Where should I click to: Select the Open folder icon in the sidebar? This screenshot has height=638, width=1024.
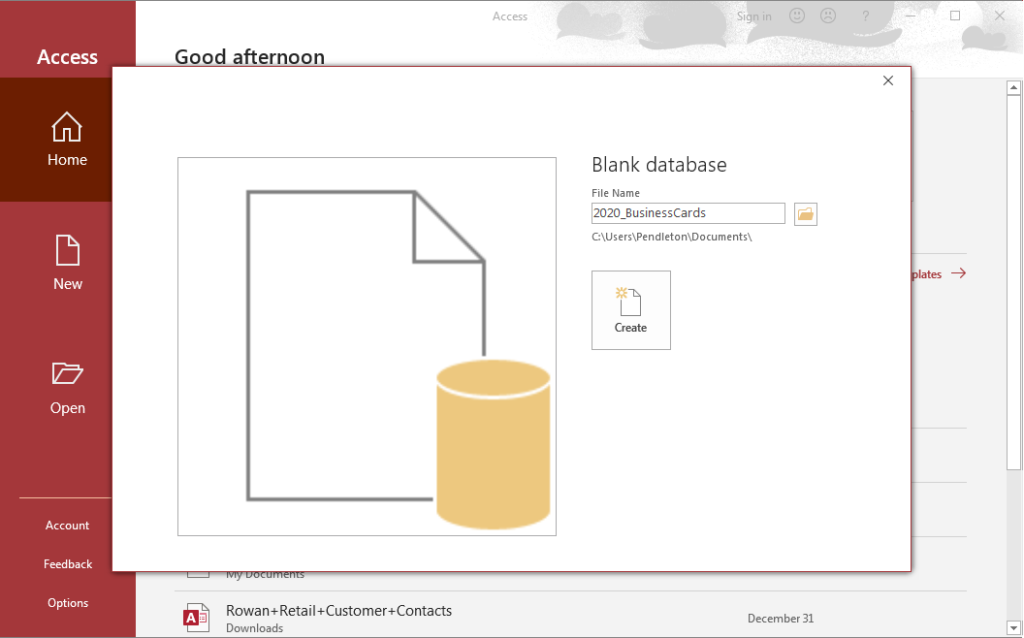click(x=67, y=373)
